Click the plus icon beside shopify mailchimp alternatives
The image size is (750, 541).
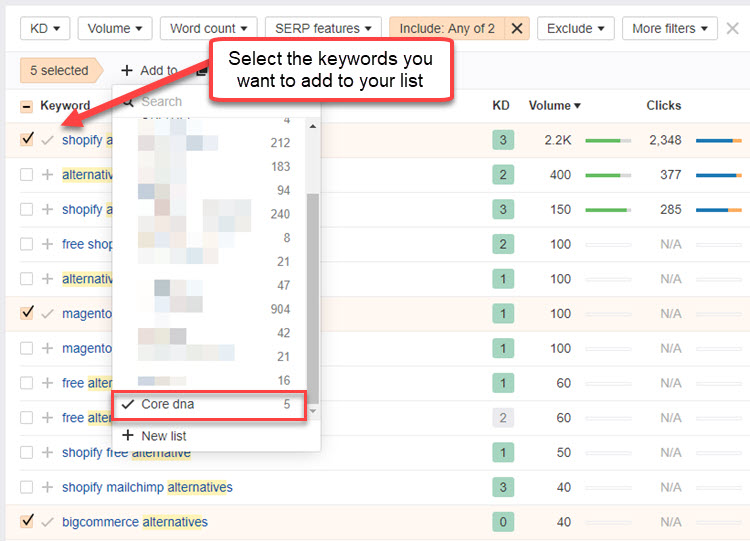[x=47, y=487]
